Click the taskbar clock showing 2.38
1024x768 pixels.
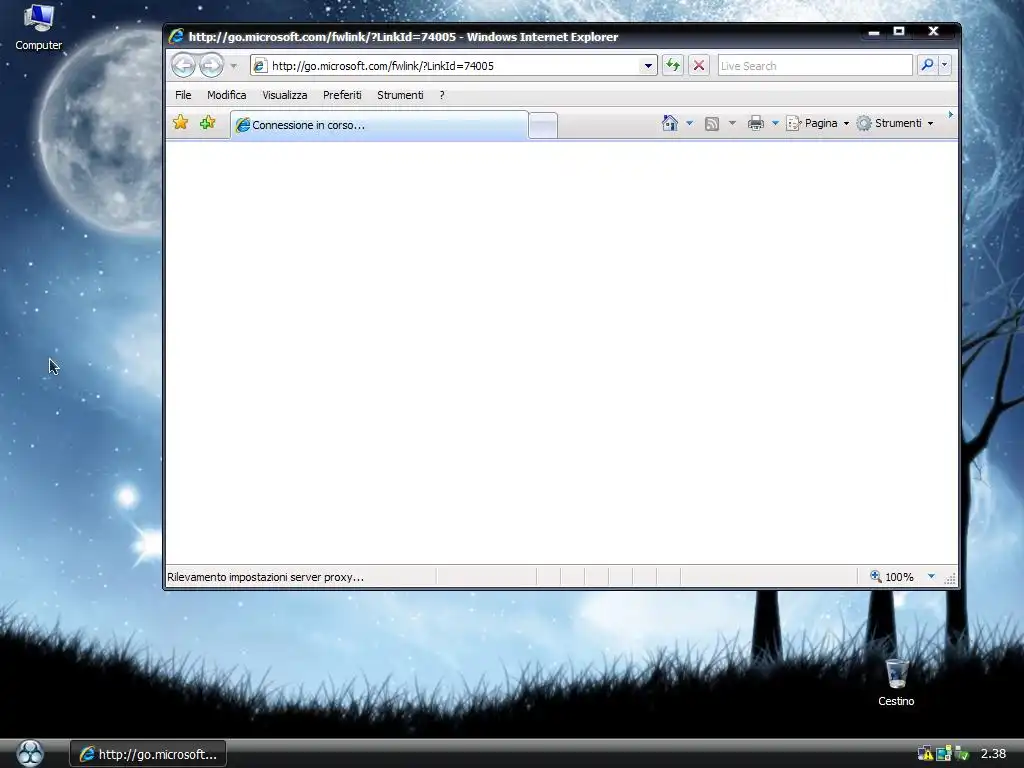[993, 754]
